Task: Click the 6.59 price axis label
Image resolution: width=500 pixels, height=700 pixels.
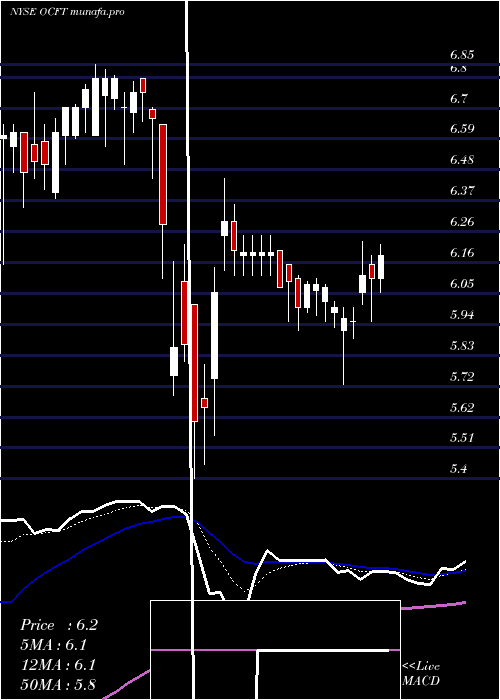Action: 462,129
